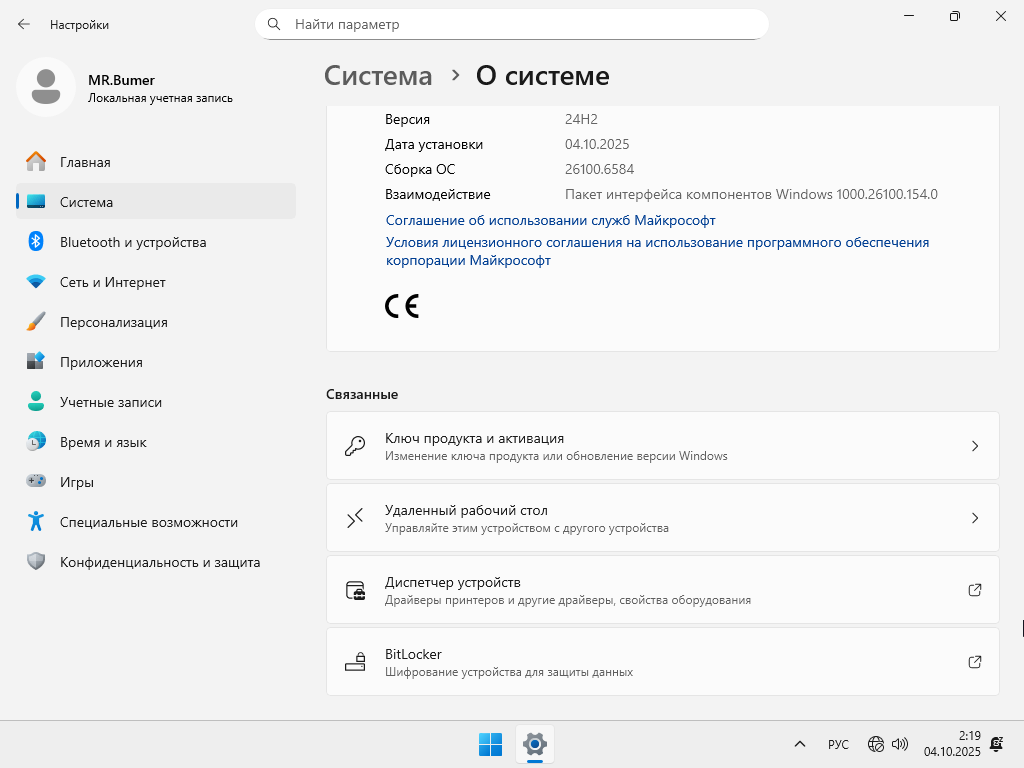1024x768 pixels.
Task: Click the back arrow in Settings header
Action: click(x=24, y=24)
